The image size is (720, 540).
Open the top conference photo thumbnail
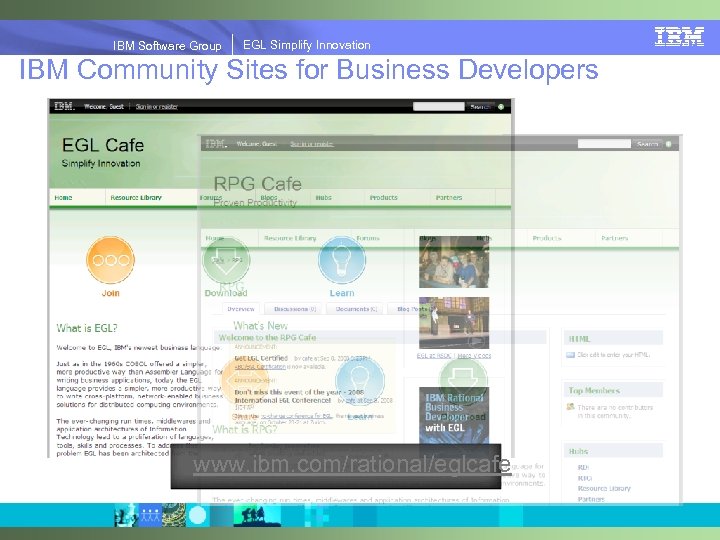454,262
